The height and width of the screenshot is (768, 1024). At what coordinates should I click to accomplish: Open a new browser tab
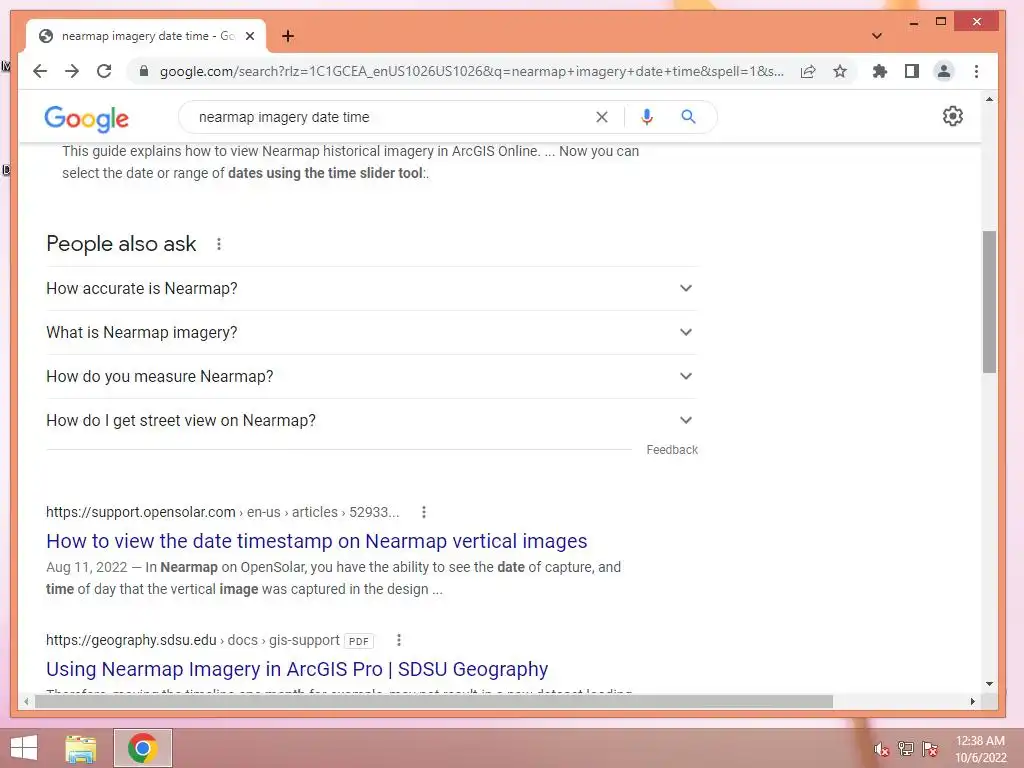coord(288,36)
